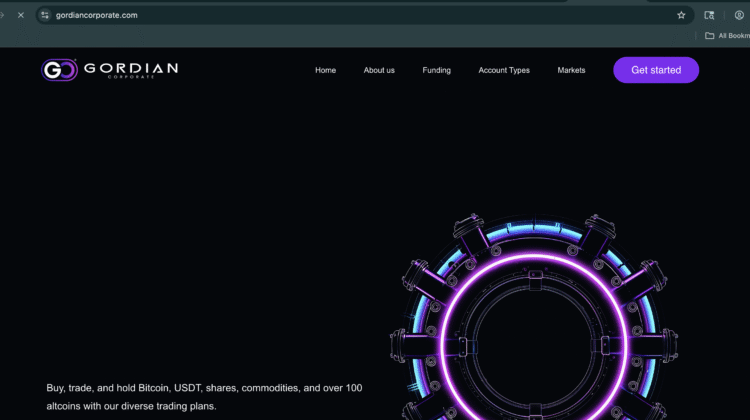Open the Account Types menu item

click(504, 70)
